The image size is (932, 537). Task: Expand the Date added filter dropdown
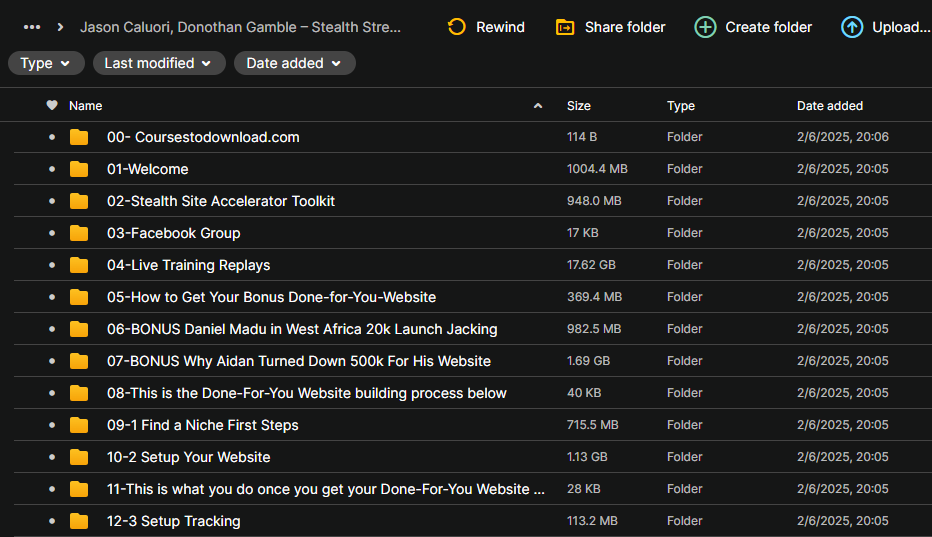coord(294,63)
